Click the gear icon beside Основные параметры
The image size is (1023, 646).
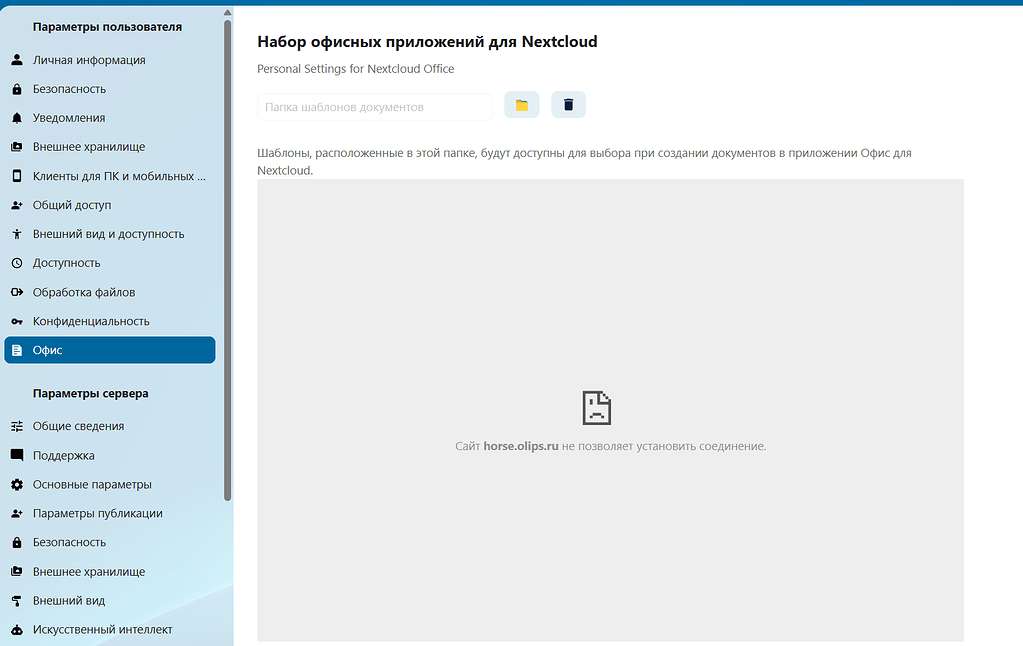tap(17, 484)
